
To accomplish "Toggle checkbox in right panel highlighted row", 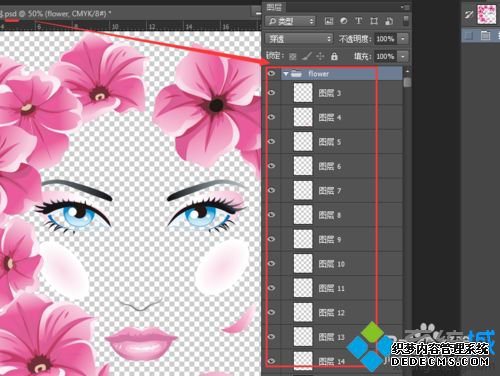I will (x=469, y=35).
